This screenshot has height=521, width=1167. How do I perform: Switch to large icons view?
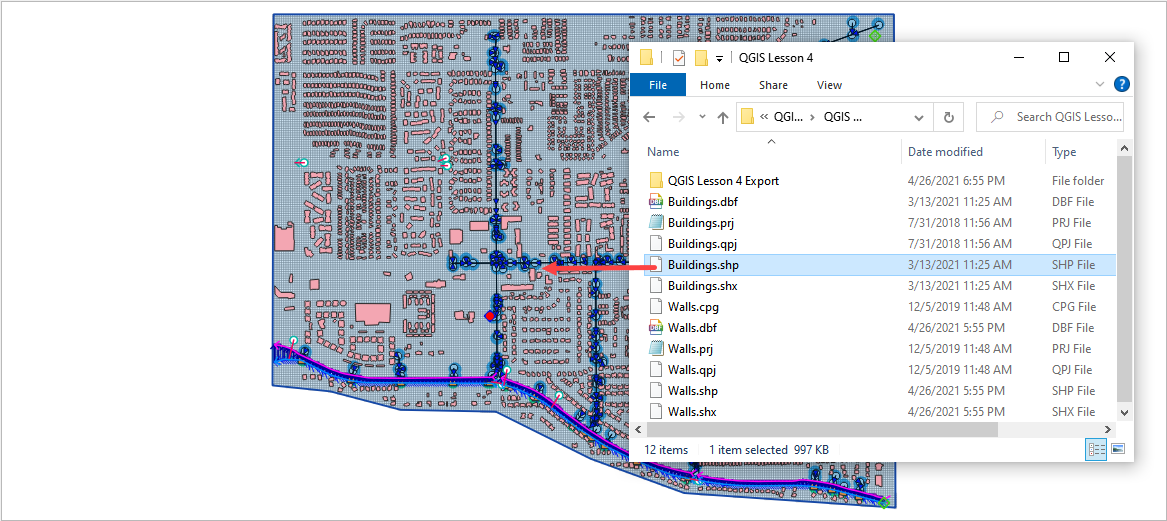click(1117, 450)
